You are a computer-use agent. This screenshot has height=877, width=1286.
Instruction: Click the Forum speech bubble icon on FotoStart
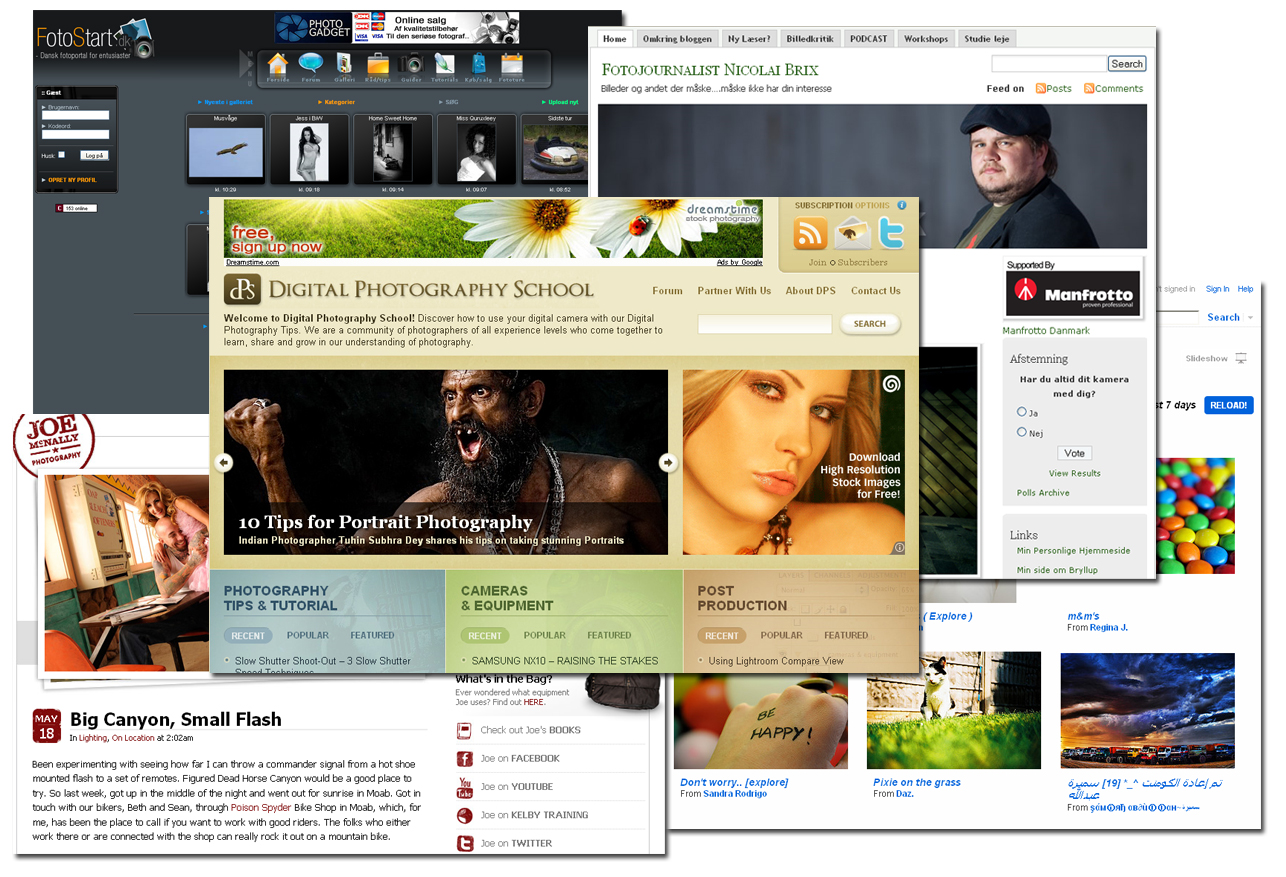[x=311, y=65]
